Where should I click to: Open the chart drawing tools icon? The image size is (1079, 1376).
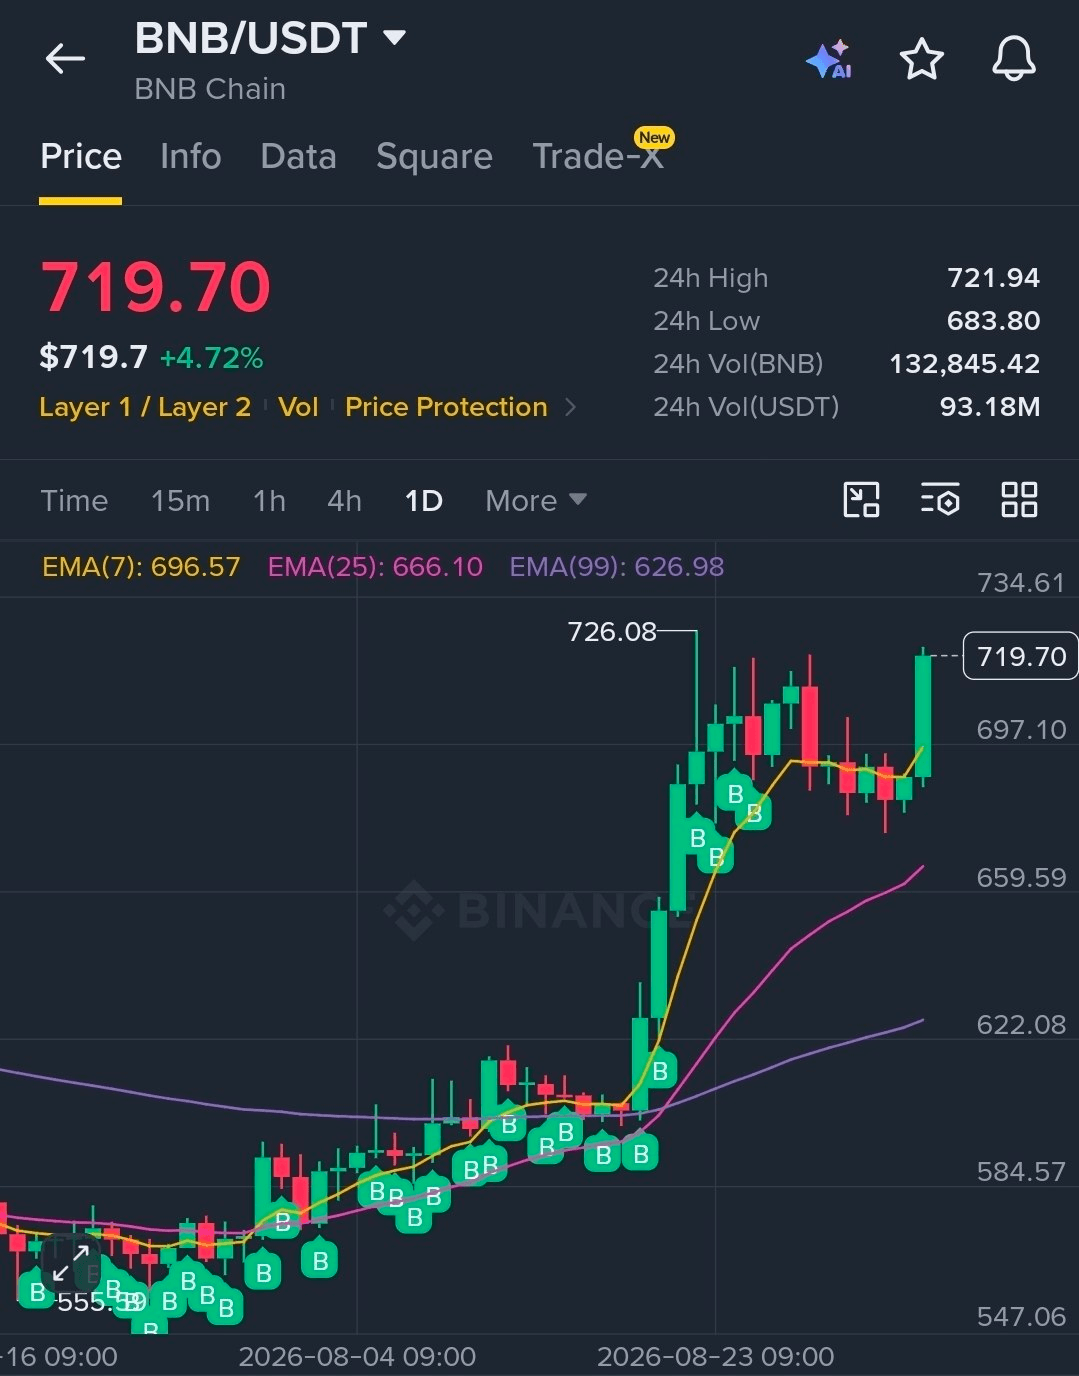pyautogui.click(x=861, y=499)
